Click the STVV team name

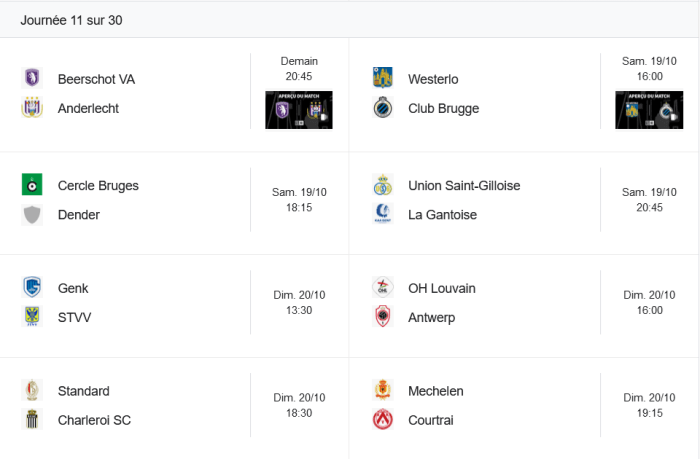click(x=75, y=317)
